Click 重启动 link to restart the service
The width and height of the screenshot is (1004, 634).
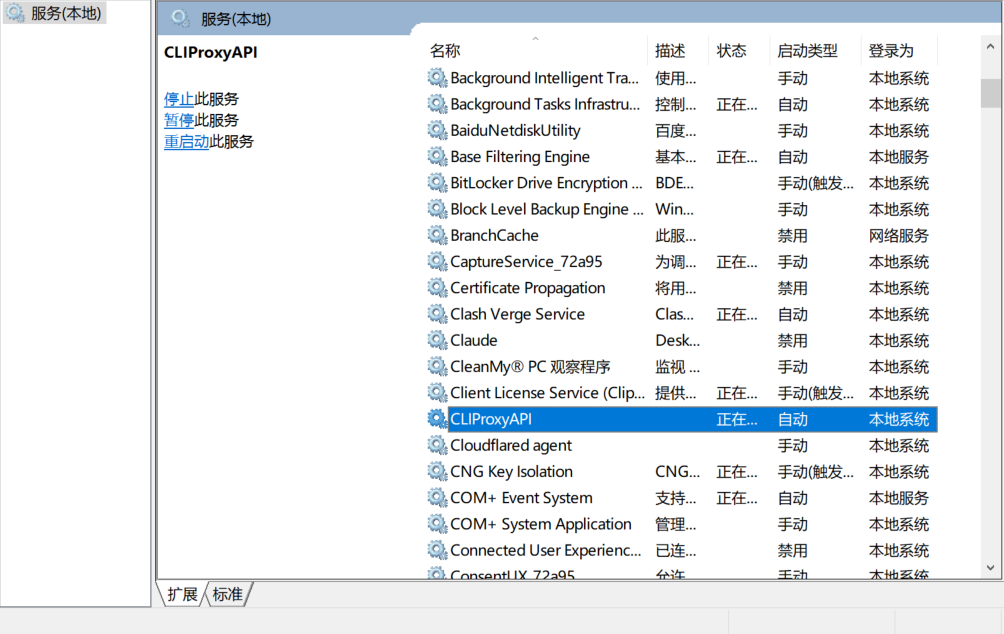point(186,142)
